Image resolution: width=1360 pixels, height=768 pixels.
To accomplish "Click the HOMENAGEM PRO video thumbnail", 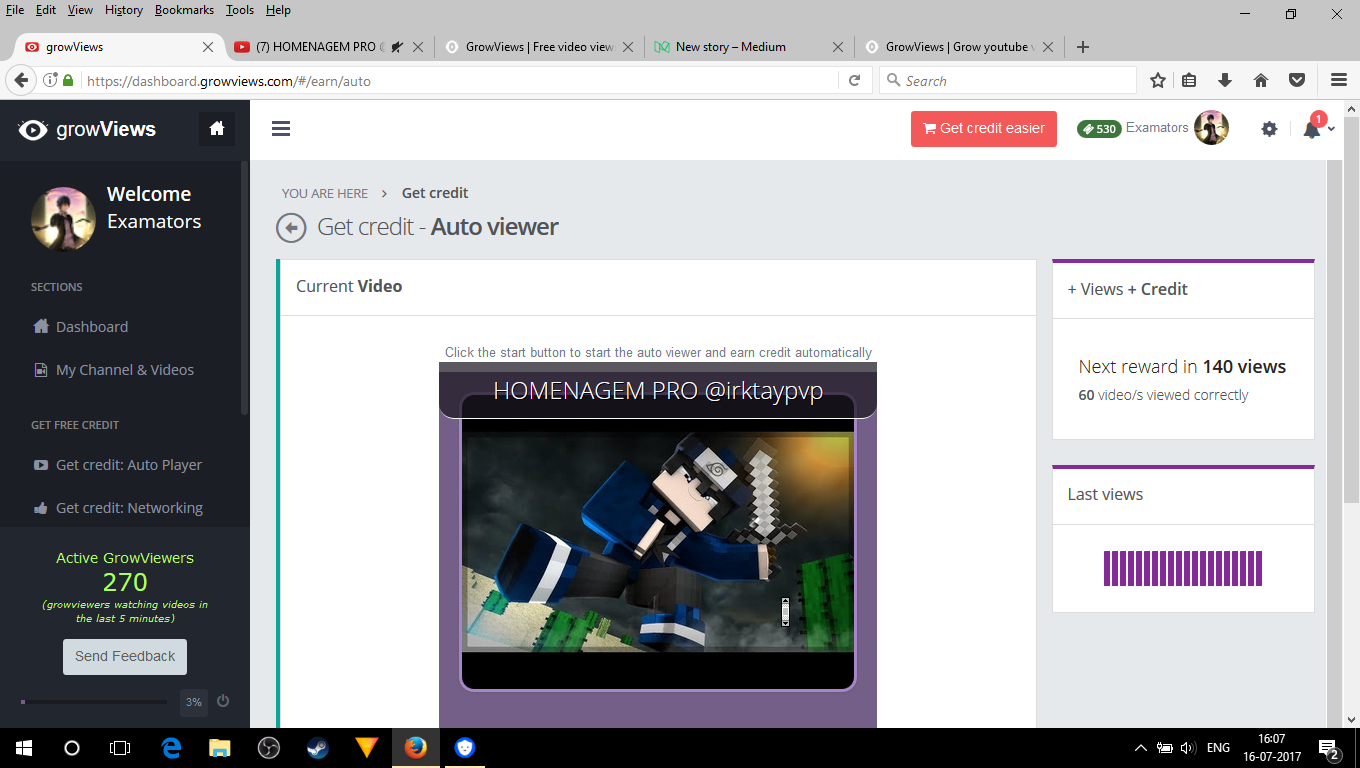I will click(x=658, y=540).
